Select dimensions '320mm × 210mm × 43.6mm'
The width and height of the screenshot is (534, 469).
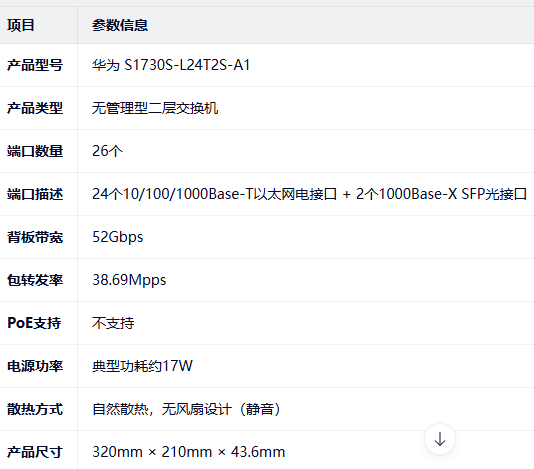coord(189,452)
